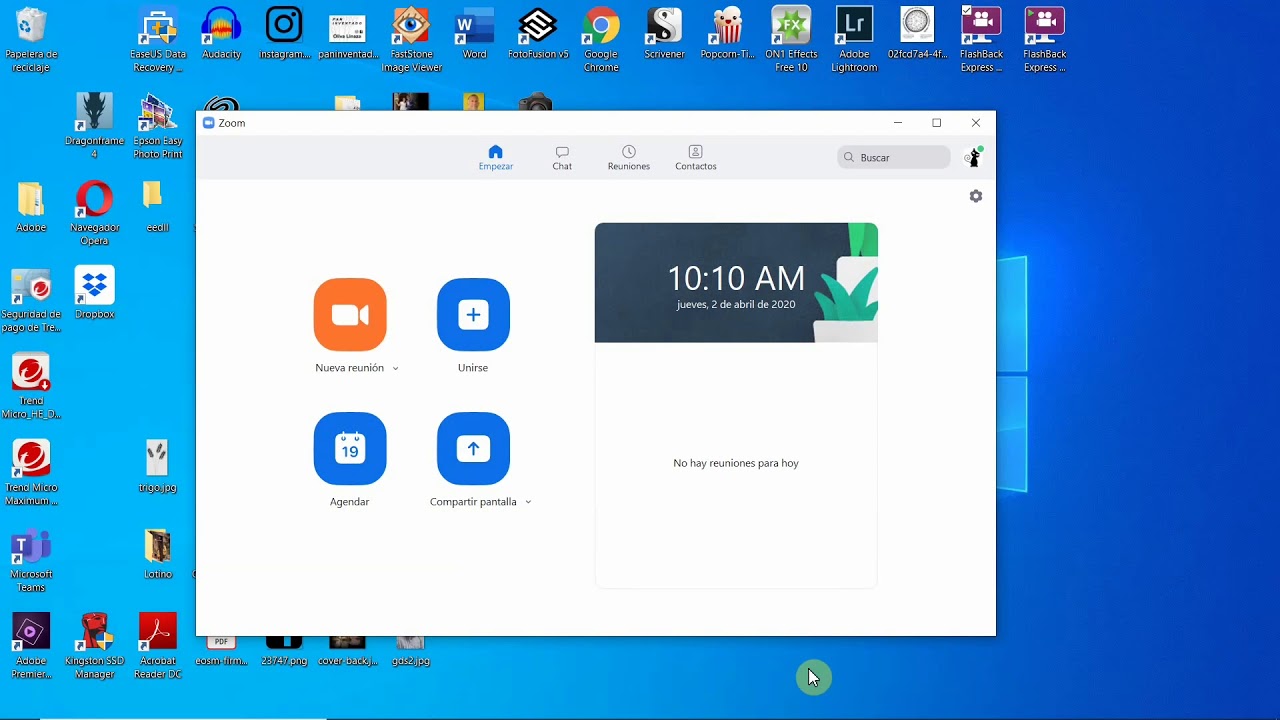1280x720 pixels.
Task: Expand the Compartir pantalla options arrow
Action: pos(528,502)
